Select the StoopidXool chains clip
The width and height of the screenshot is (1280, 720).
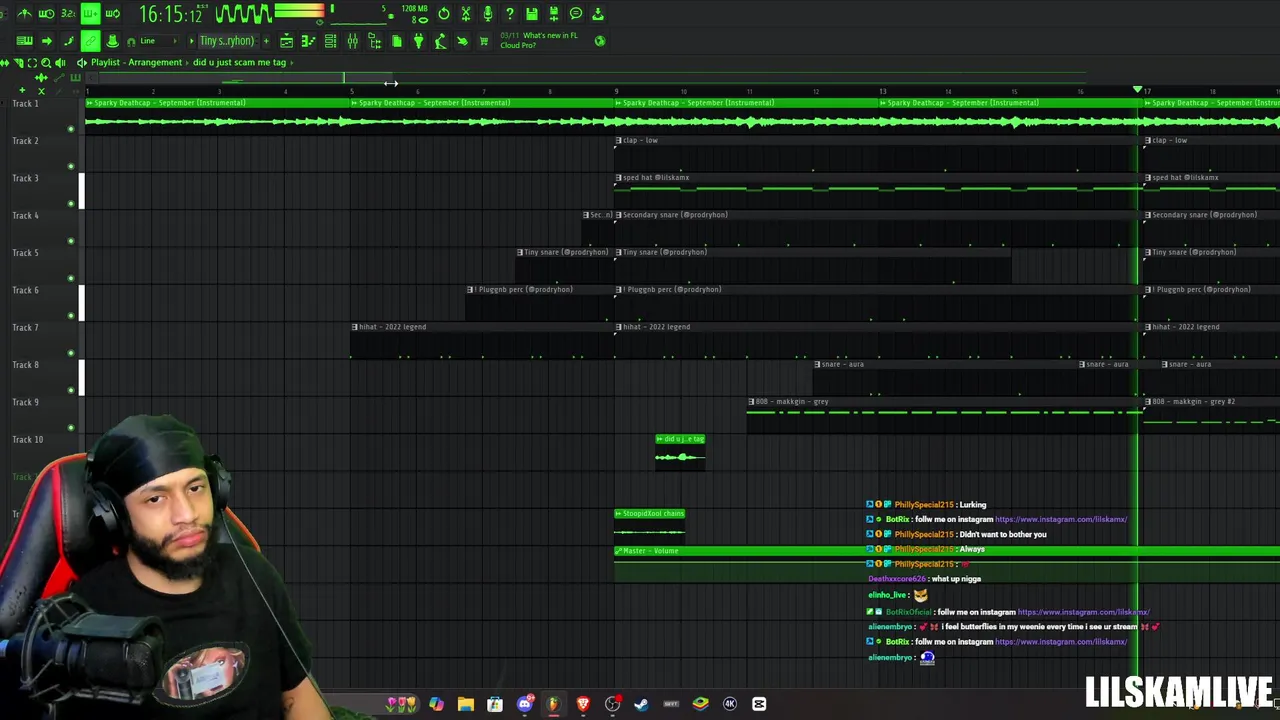tap(649, 526)
